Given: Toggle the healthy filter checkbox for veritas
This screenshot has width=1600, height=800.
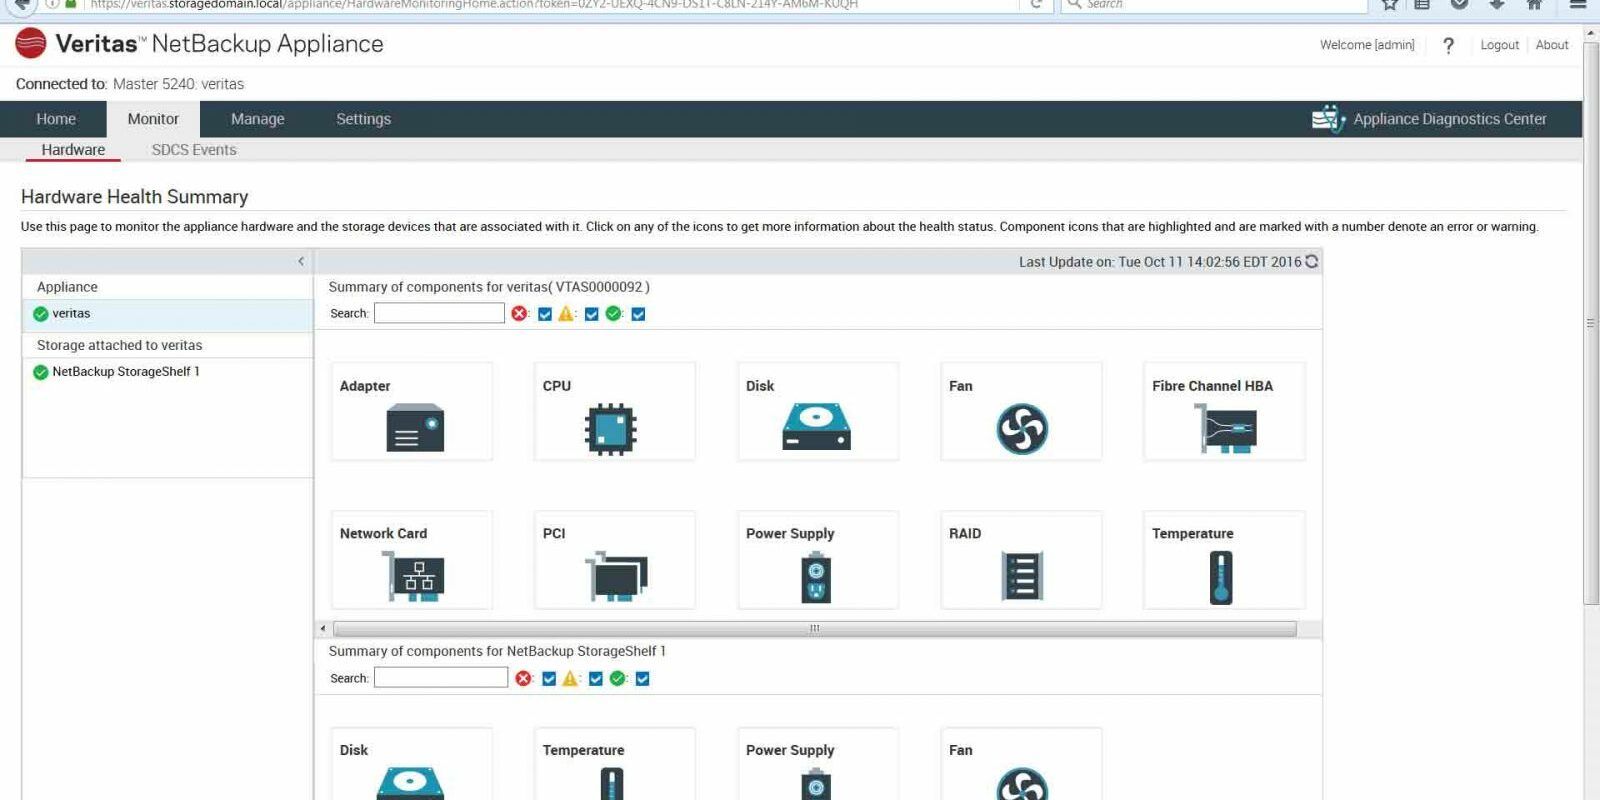Looking at the screenshot, I should (x=639, y=314).
